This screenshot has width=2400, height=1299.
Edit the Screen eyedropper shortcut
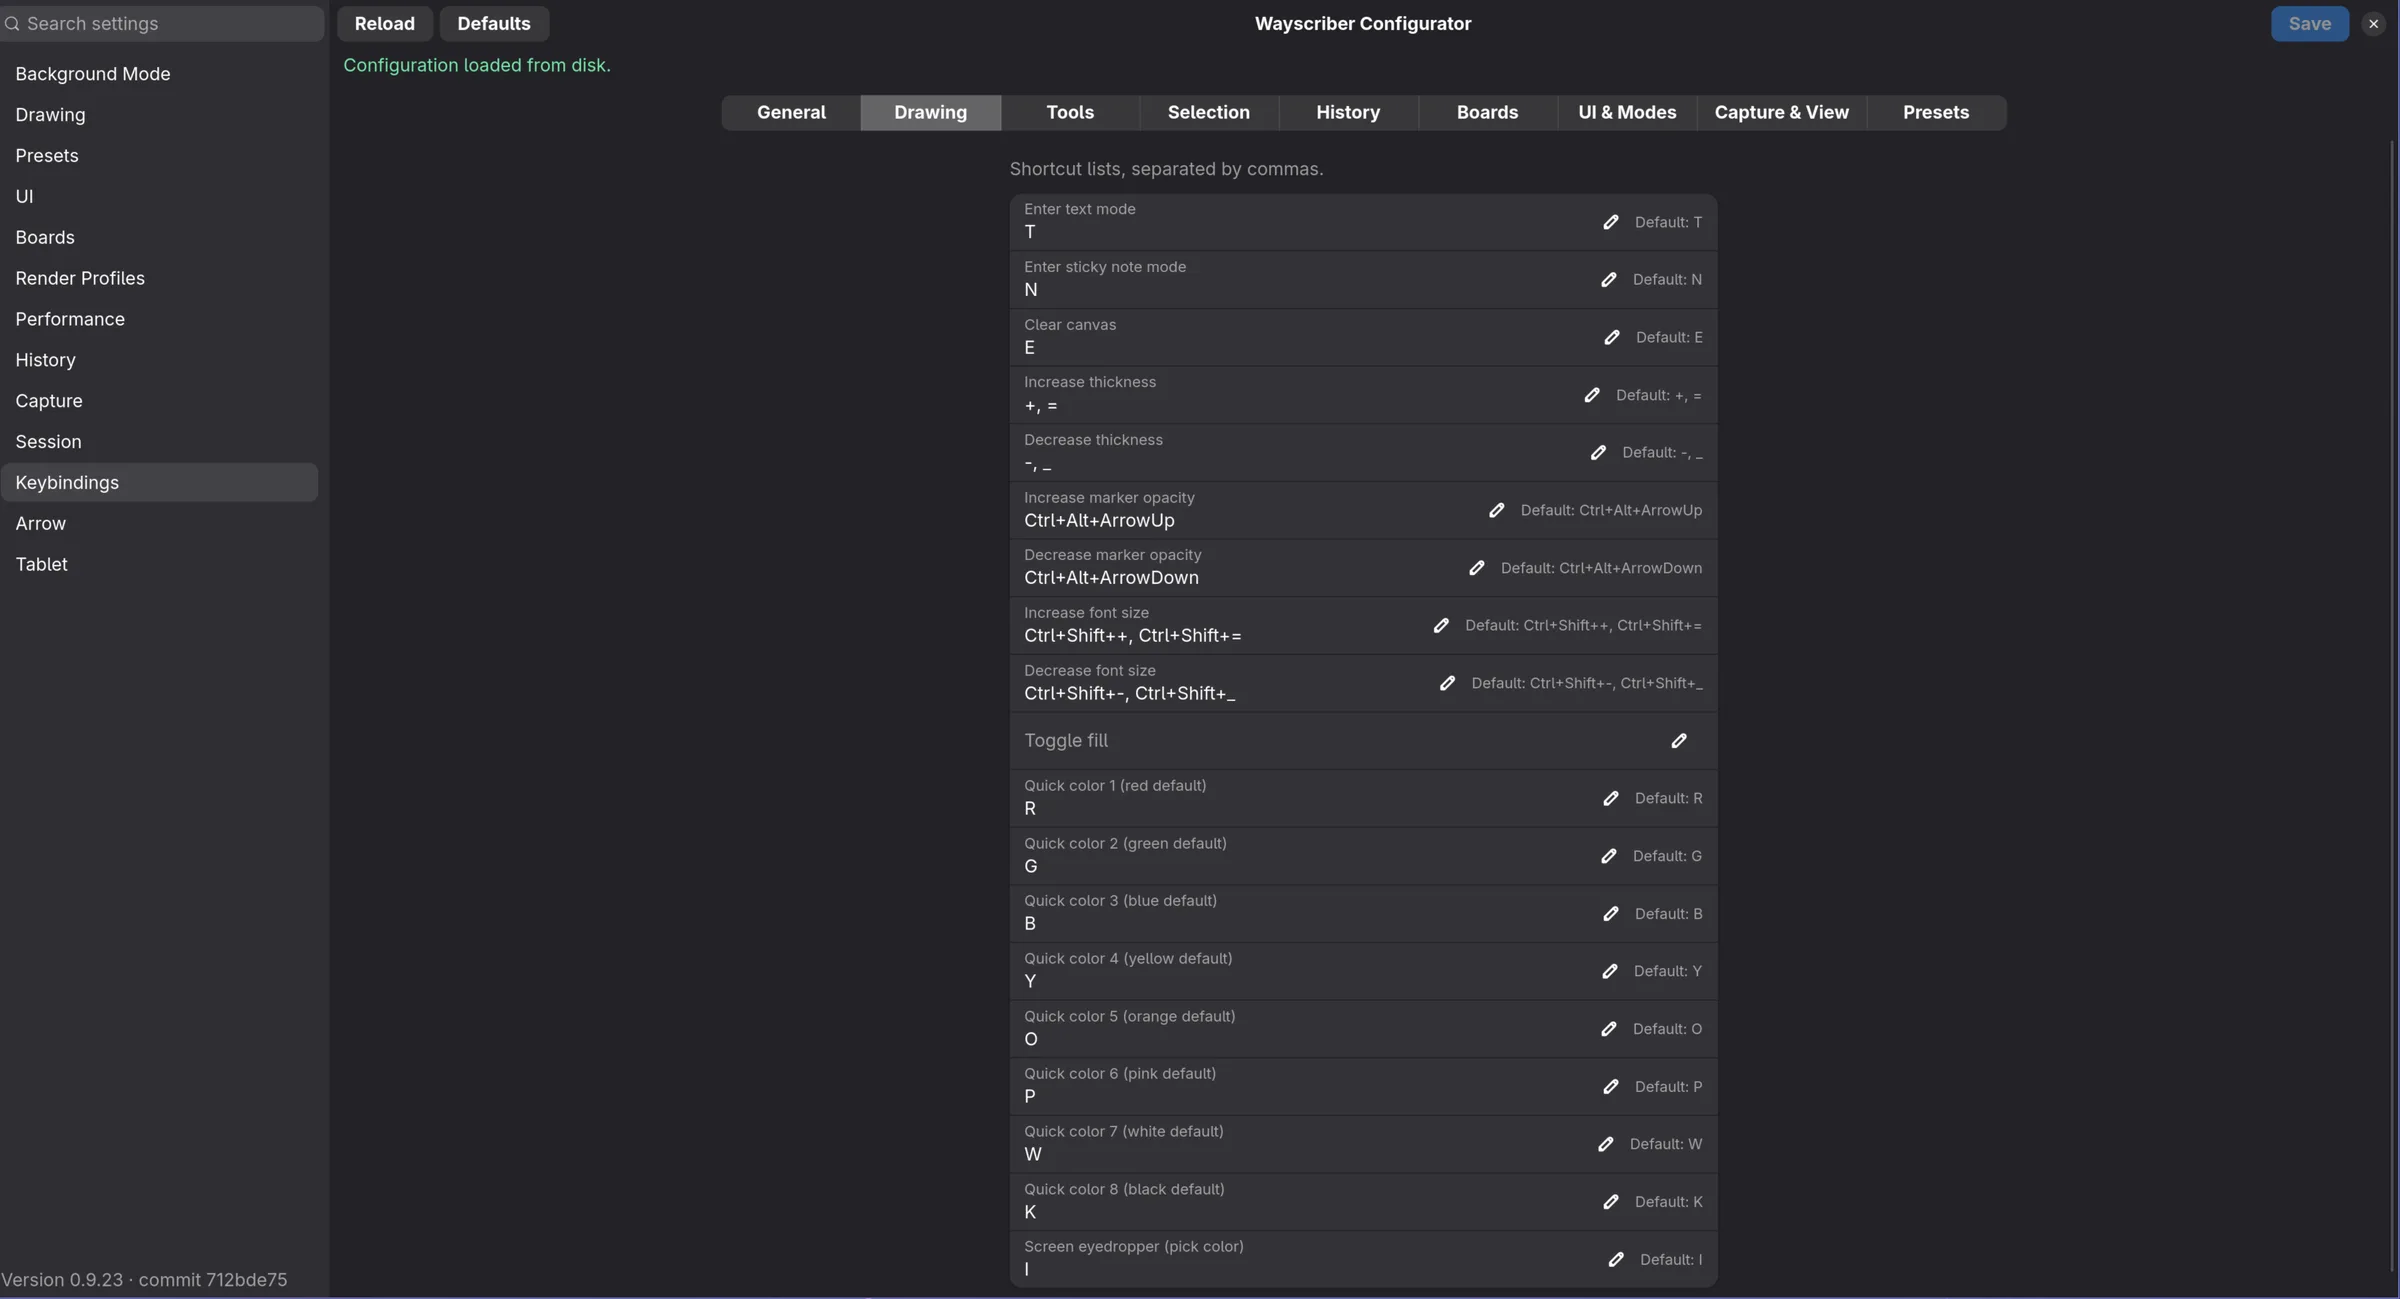point(1615,1260)
